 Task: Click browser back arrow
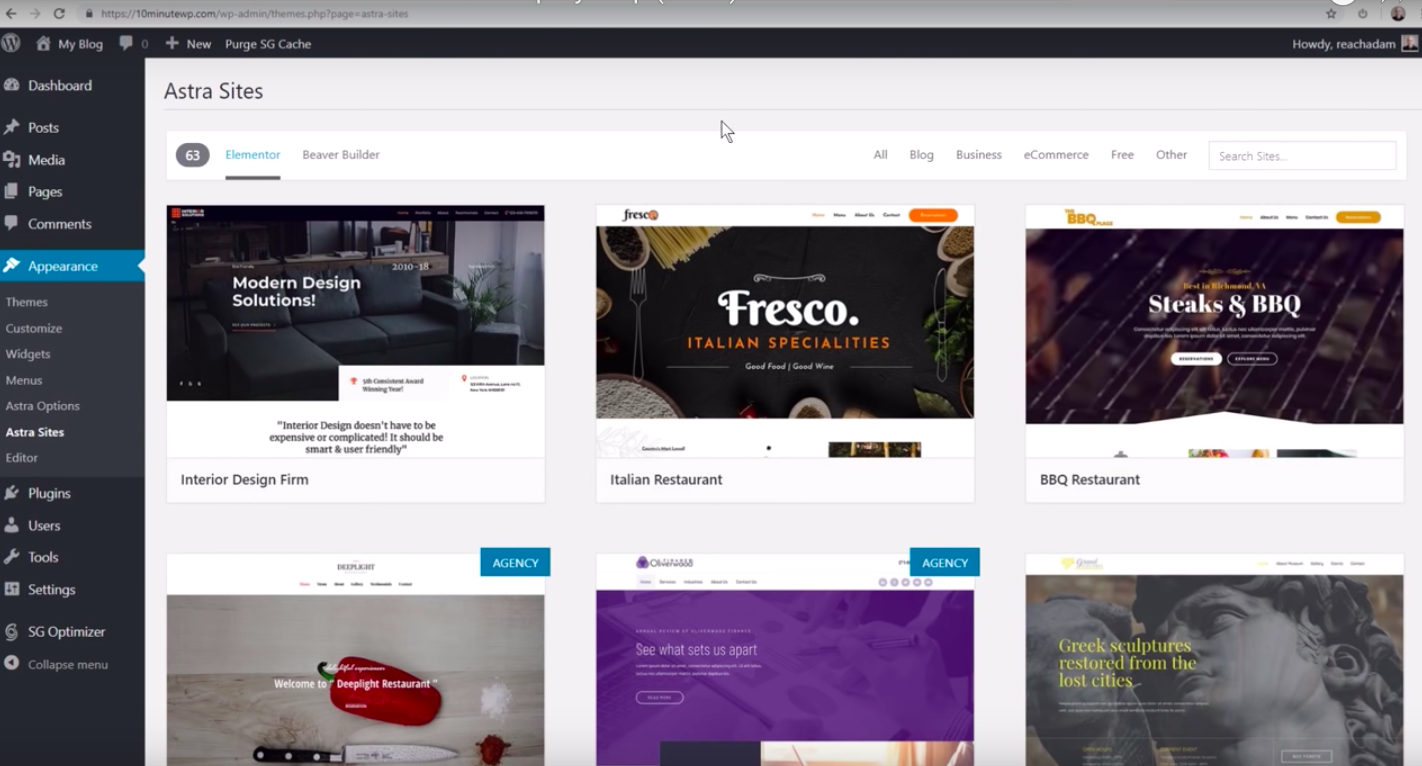(11, 13)
